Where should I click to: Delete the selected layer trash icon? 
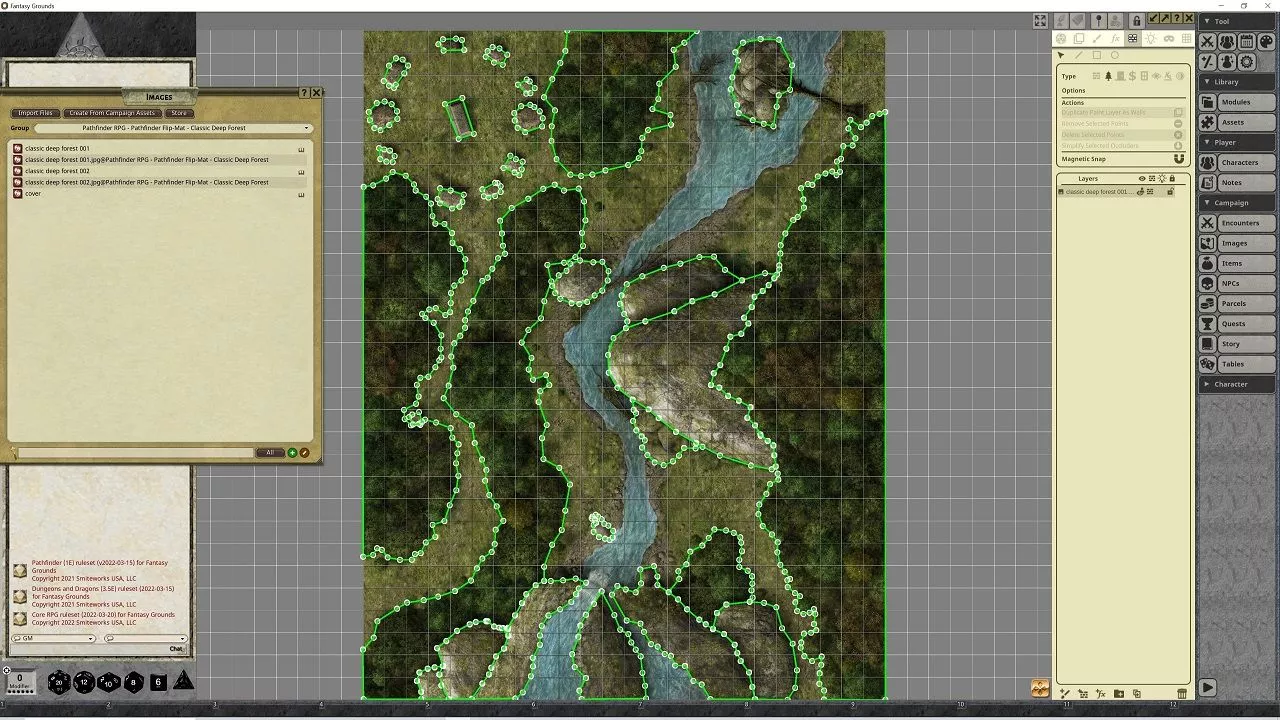point(1182,694)
